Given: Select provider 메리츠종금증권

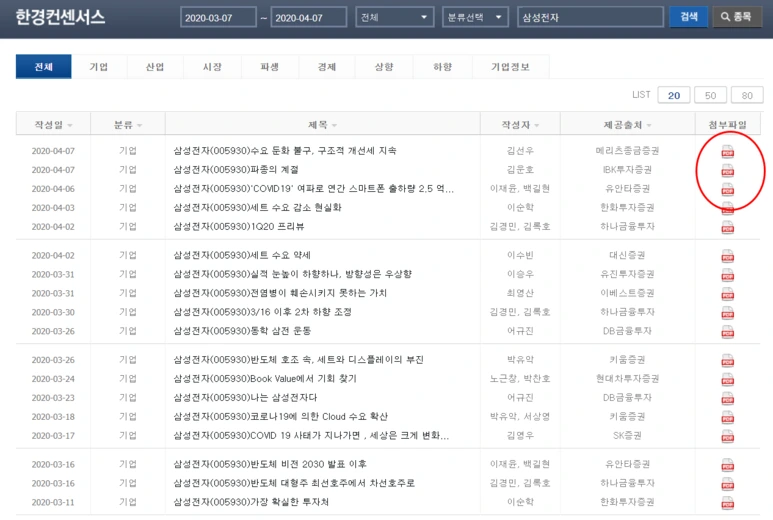Looking at the screenshot, I should coord(627,150).
